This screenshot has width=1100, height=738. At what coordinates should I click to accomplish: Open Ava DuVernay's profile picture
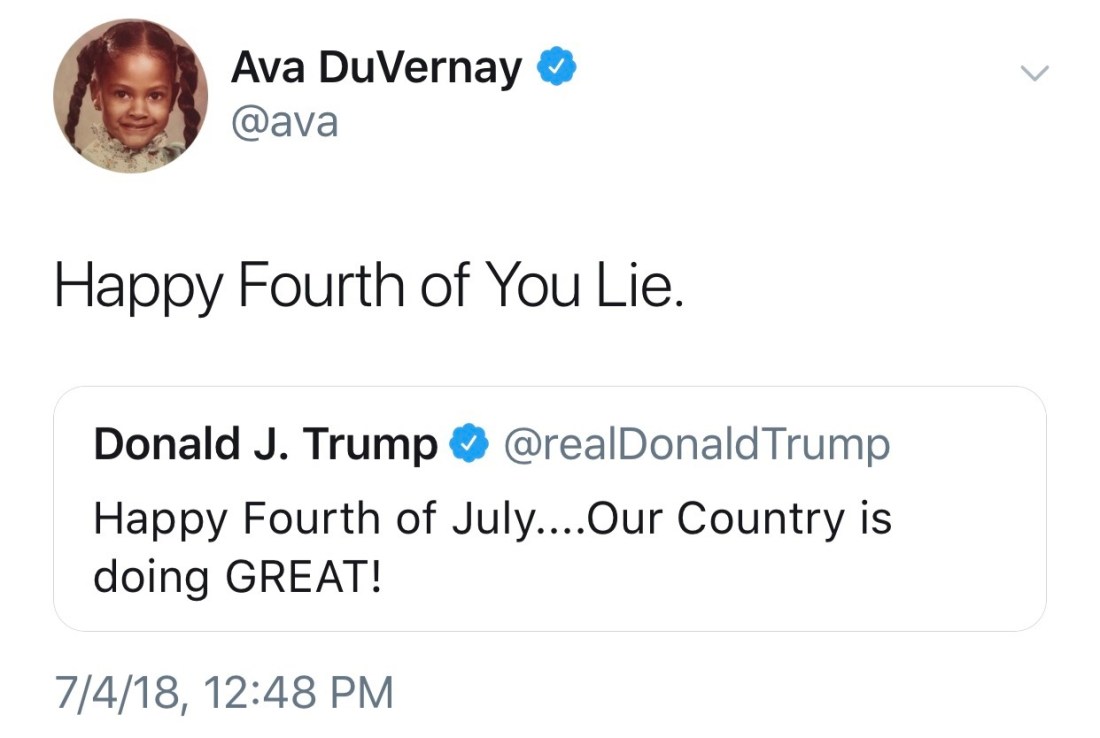pyautogui.click(x=130, y=96)
